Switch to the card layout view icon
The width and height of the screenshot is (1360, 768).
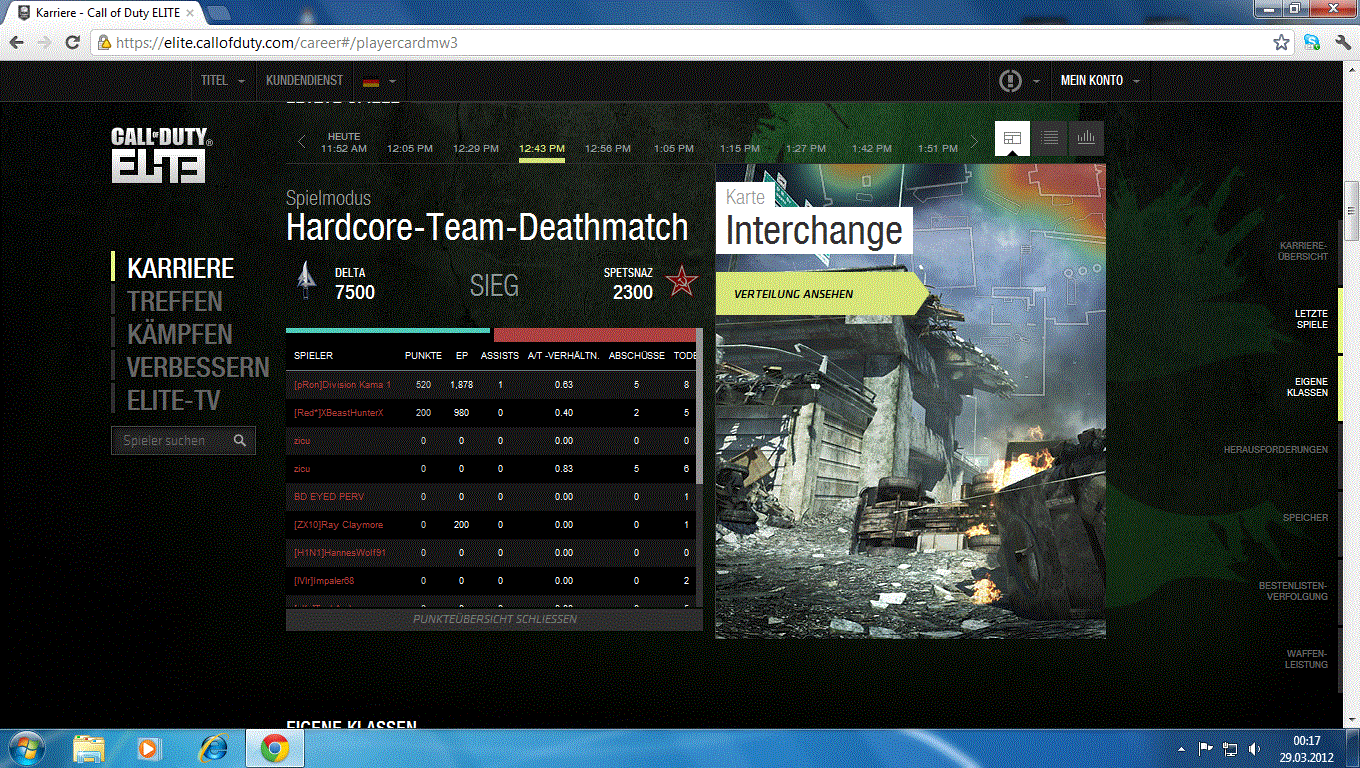[1012, 139]
